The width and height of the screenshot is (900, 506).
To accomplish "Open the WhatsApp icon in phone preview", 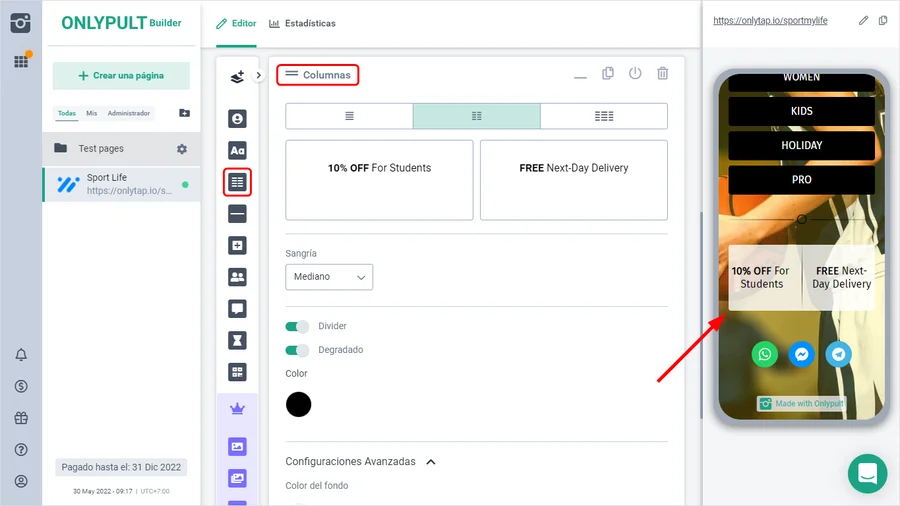I will tap(765, 354).
